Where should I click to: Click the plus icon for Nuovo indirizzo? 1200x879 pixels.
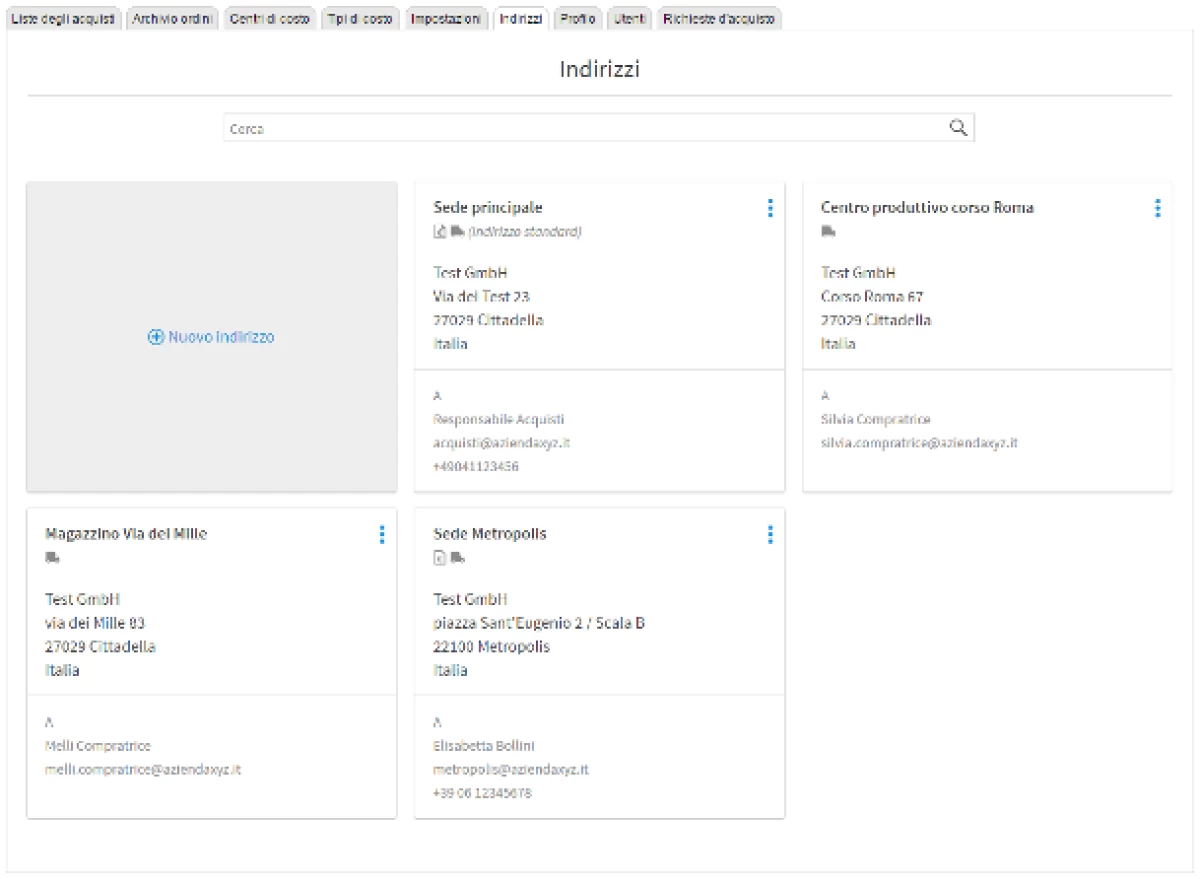point(155,338)
